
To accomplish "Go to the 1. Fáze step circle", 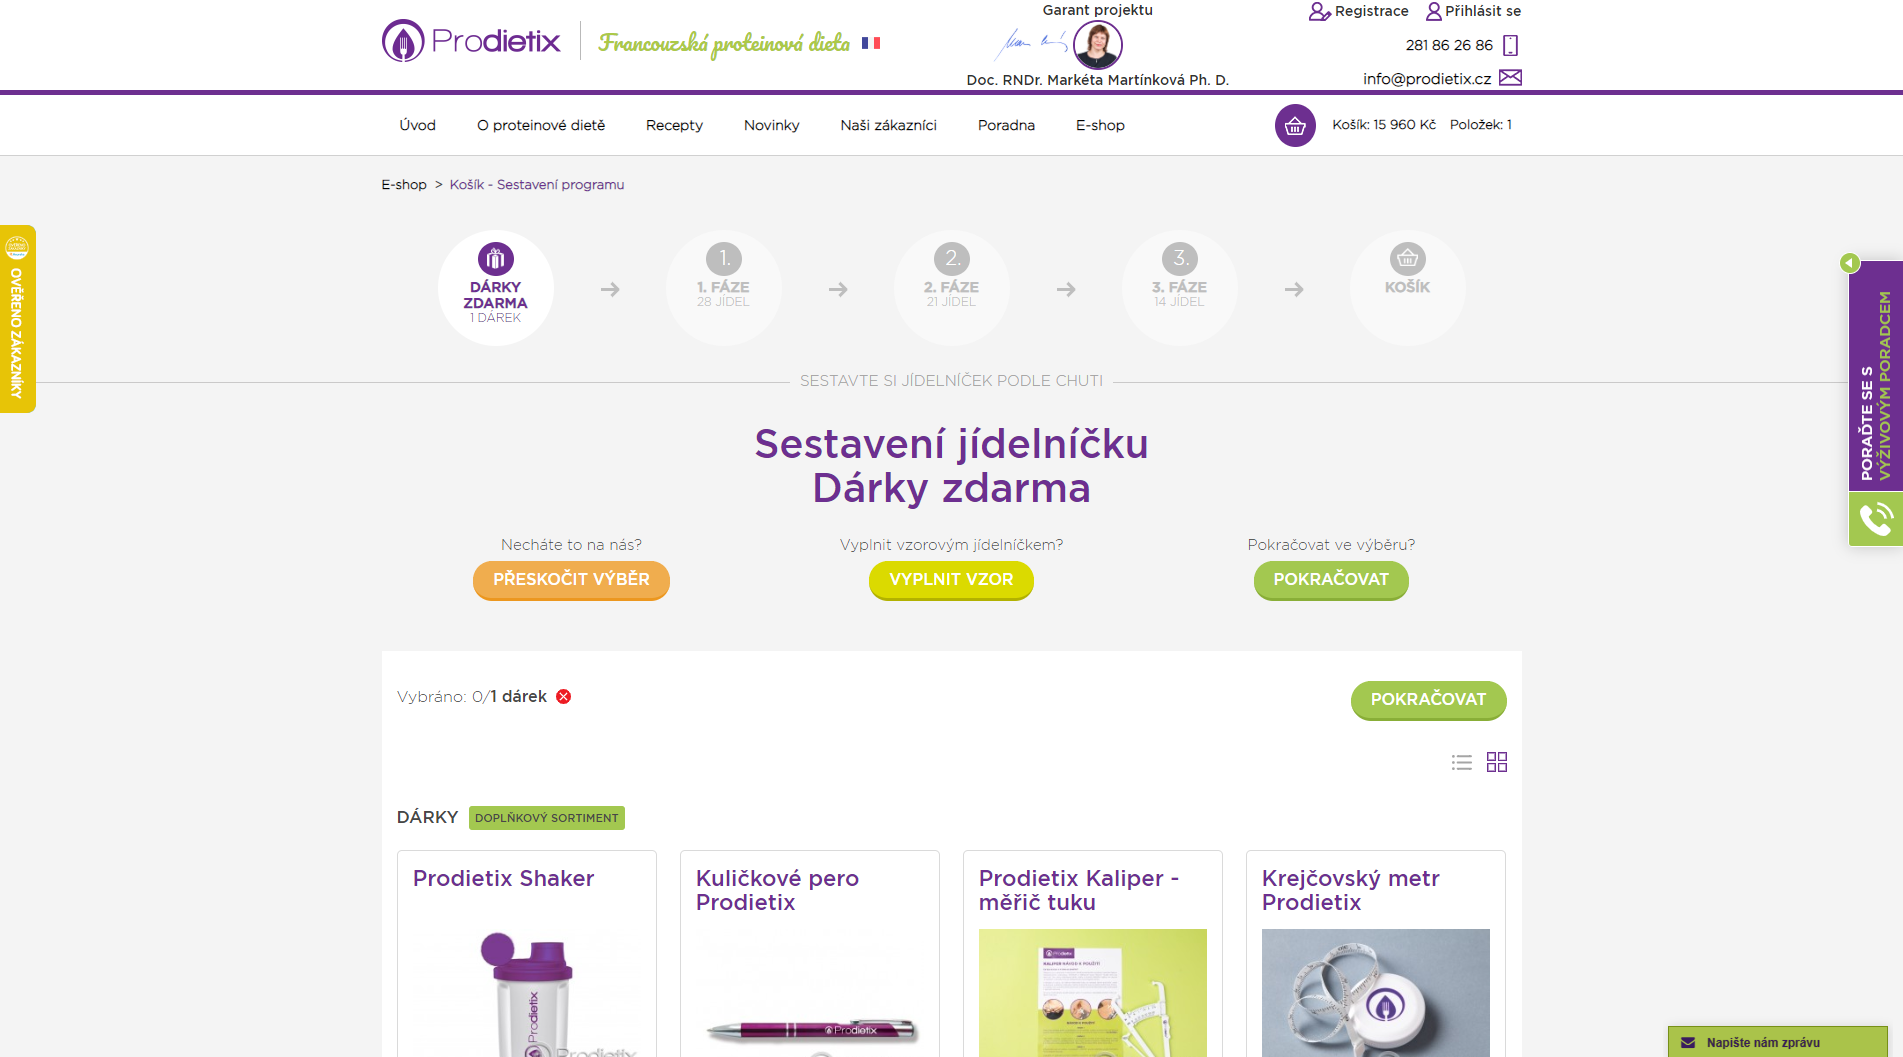I will (724, 288).
